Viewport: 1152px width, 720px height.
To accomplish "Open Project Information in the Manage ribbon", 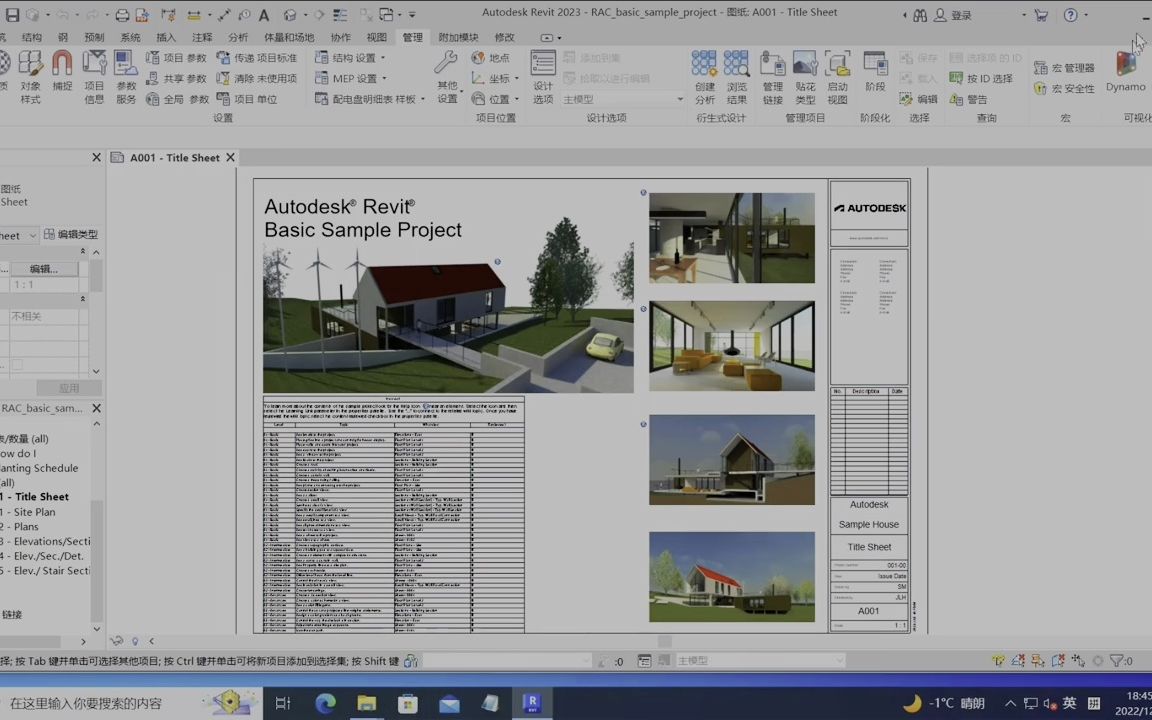I will 94,76.
